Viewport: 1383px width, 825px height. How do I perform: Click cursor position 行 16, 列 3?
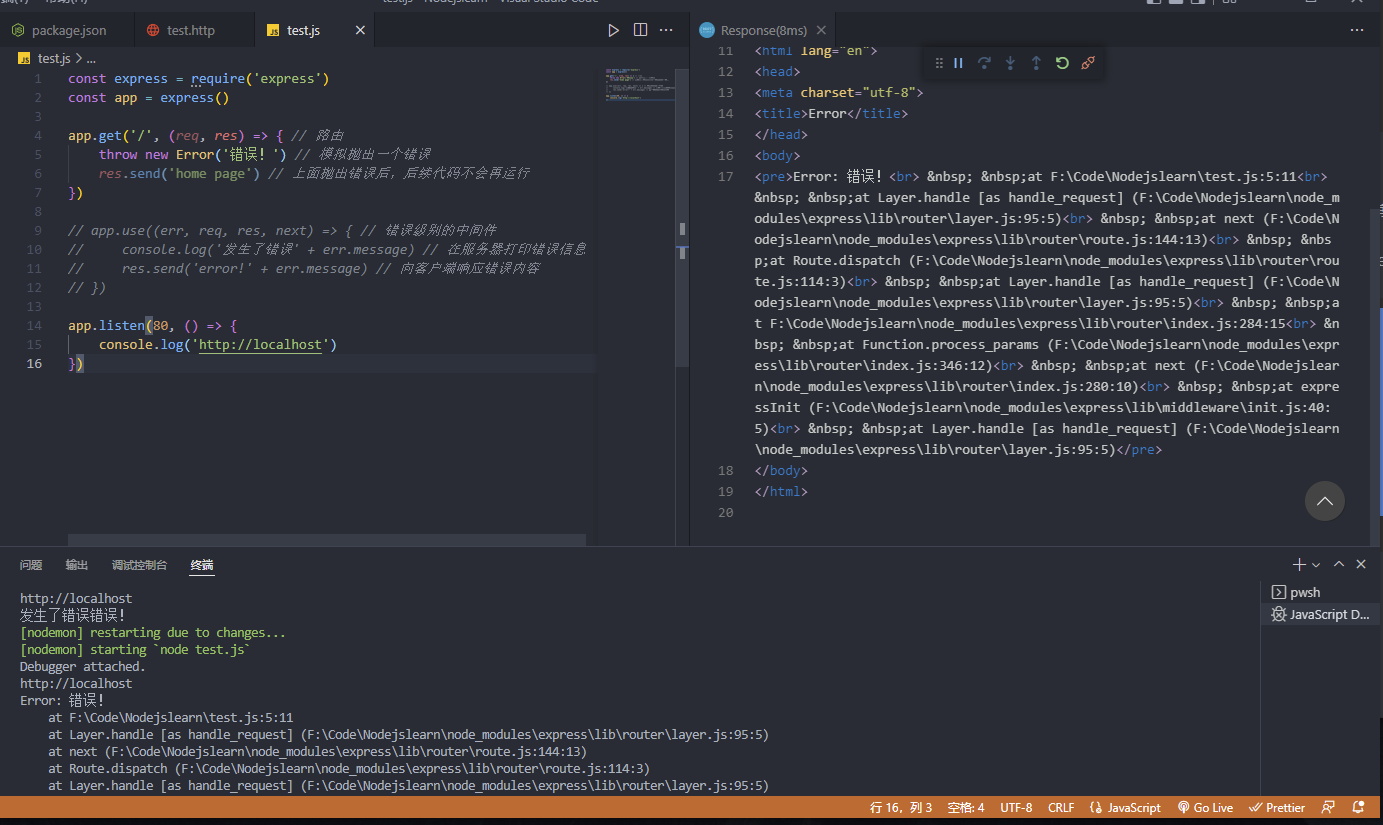(x=901, y=808)
